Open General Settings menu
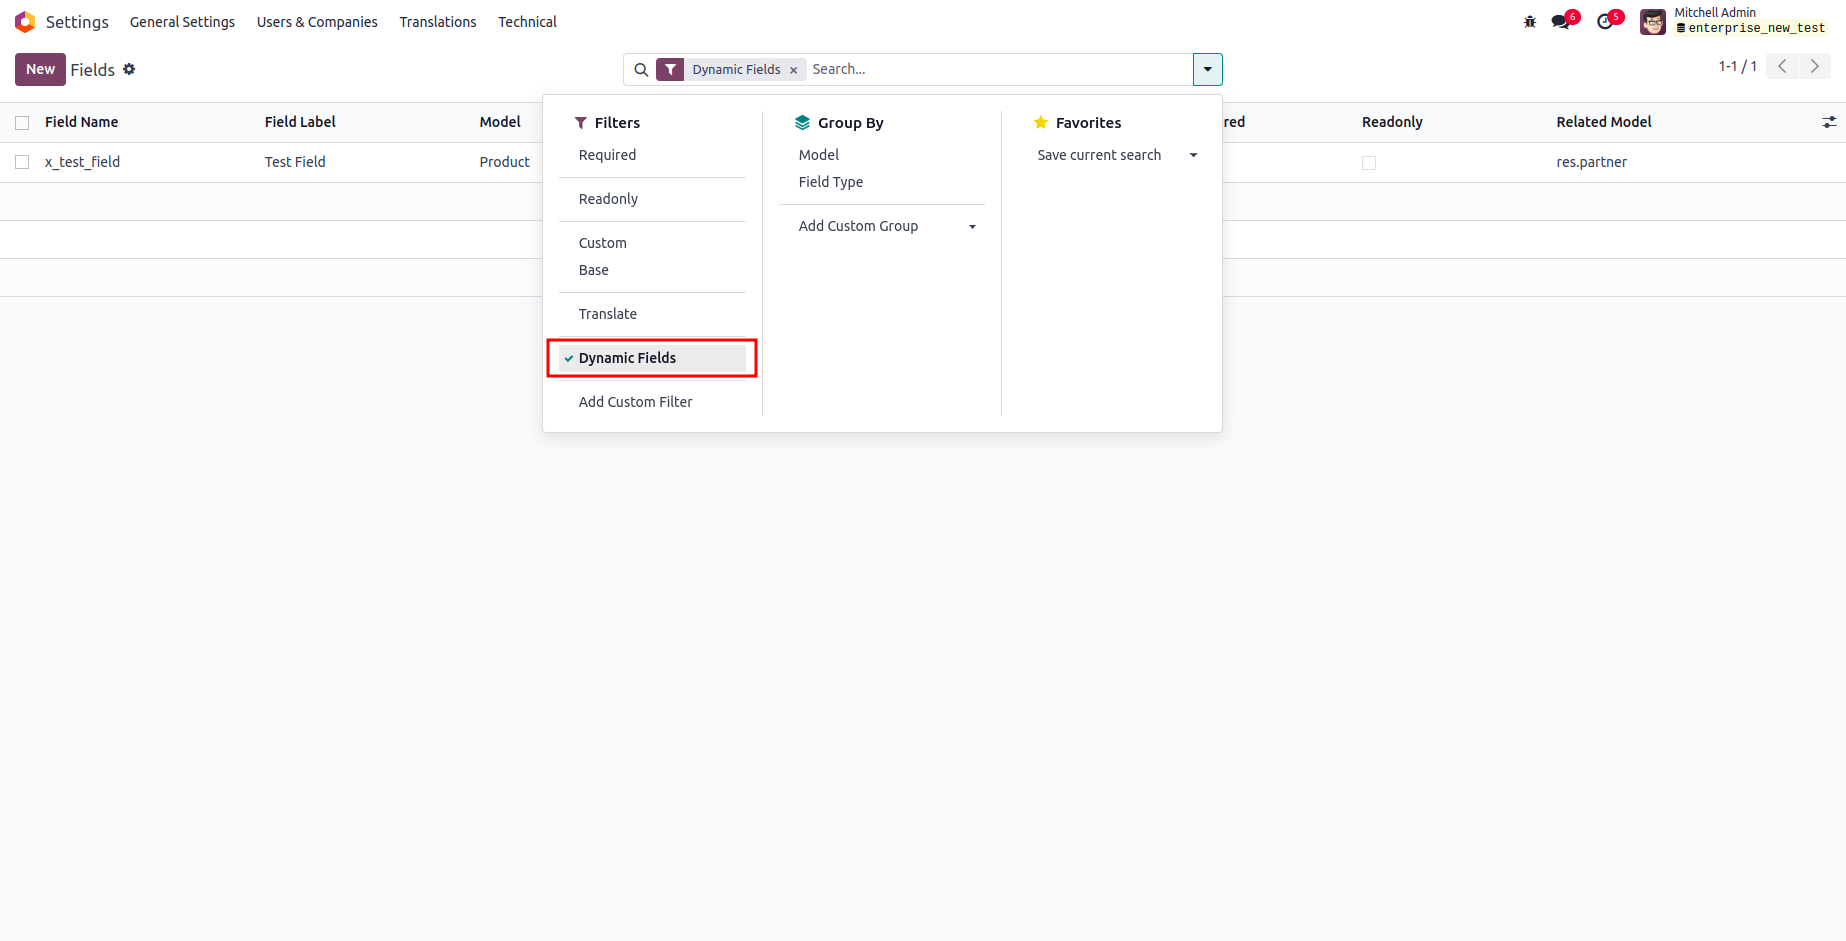Image resolution: width=1846 pixels, height=941 pixels. 182,22
